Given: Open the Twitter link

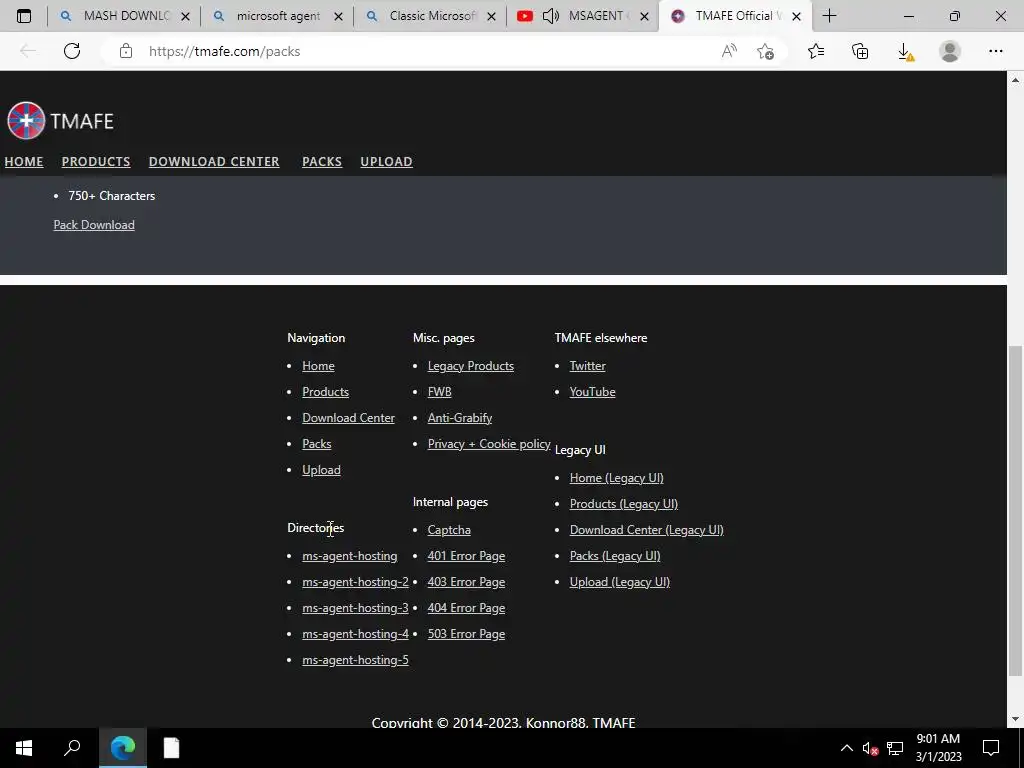Looking at the screenshot, I should click(588, 366).
